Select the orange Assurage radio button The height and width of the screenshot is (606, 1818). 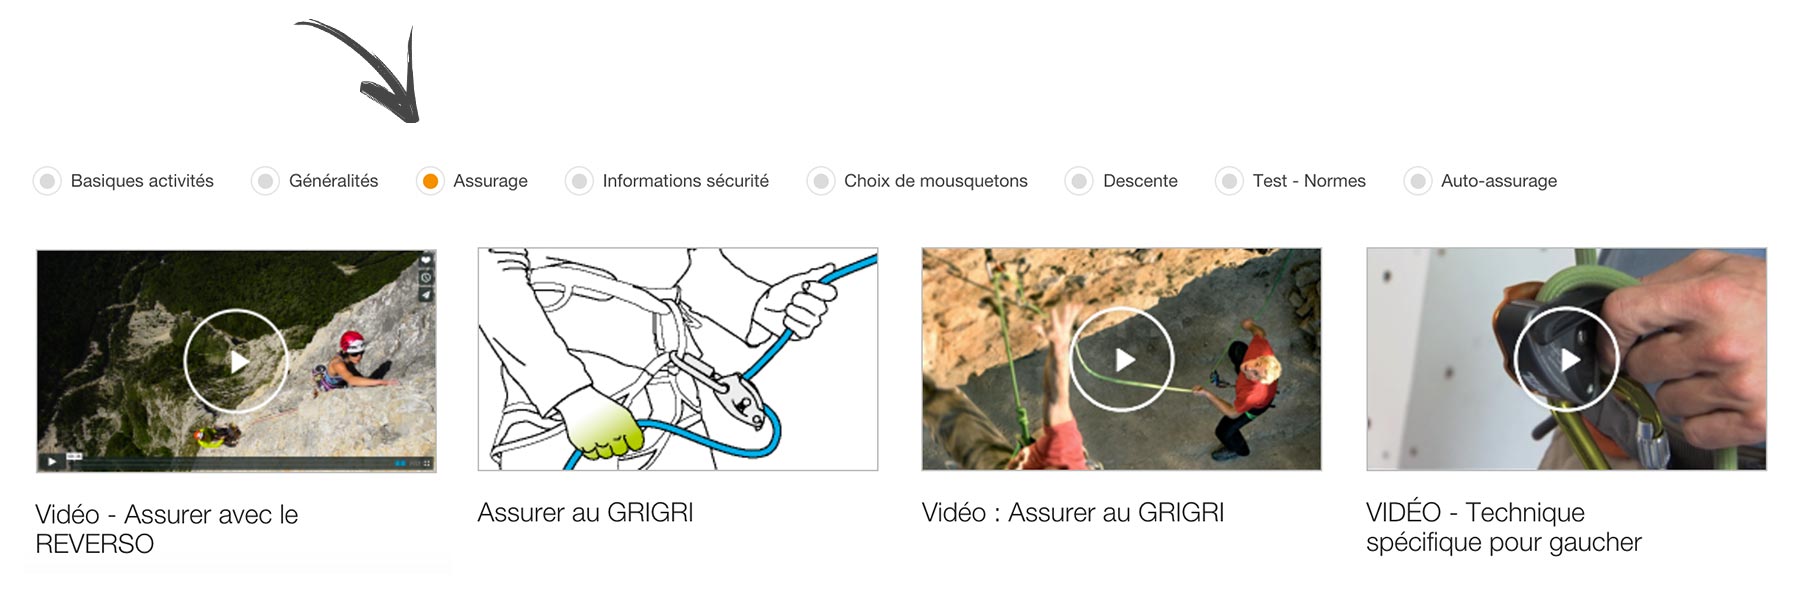coord(430,181)
